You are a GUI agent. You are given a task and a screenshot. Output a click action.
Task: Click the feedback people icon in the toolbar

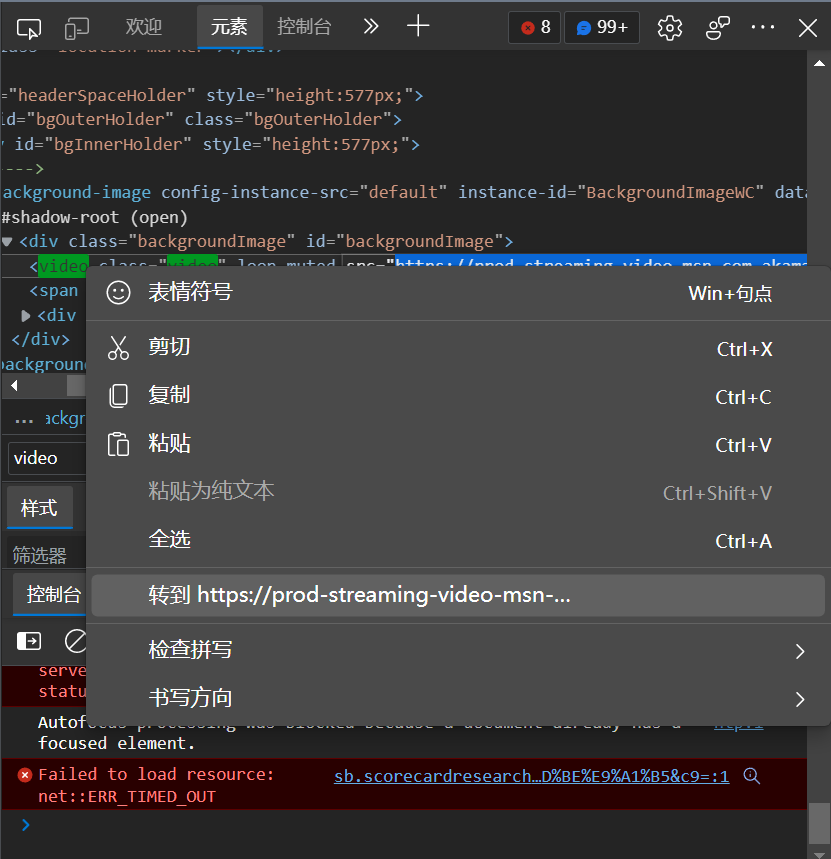tap(717, 28)
